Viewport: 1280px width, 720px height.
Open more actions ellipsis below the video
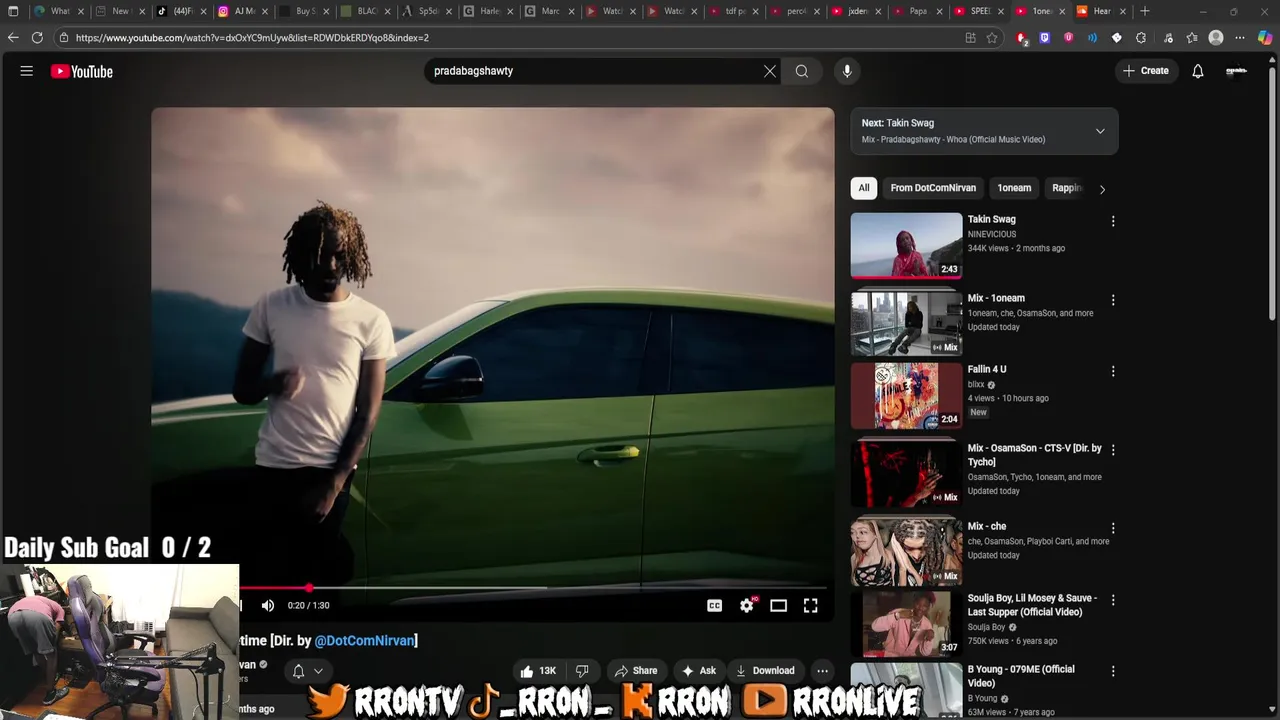click(x=822, y=671)
